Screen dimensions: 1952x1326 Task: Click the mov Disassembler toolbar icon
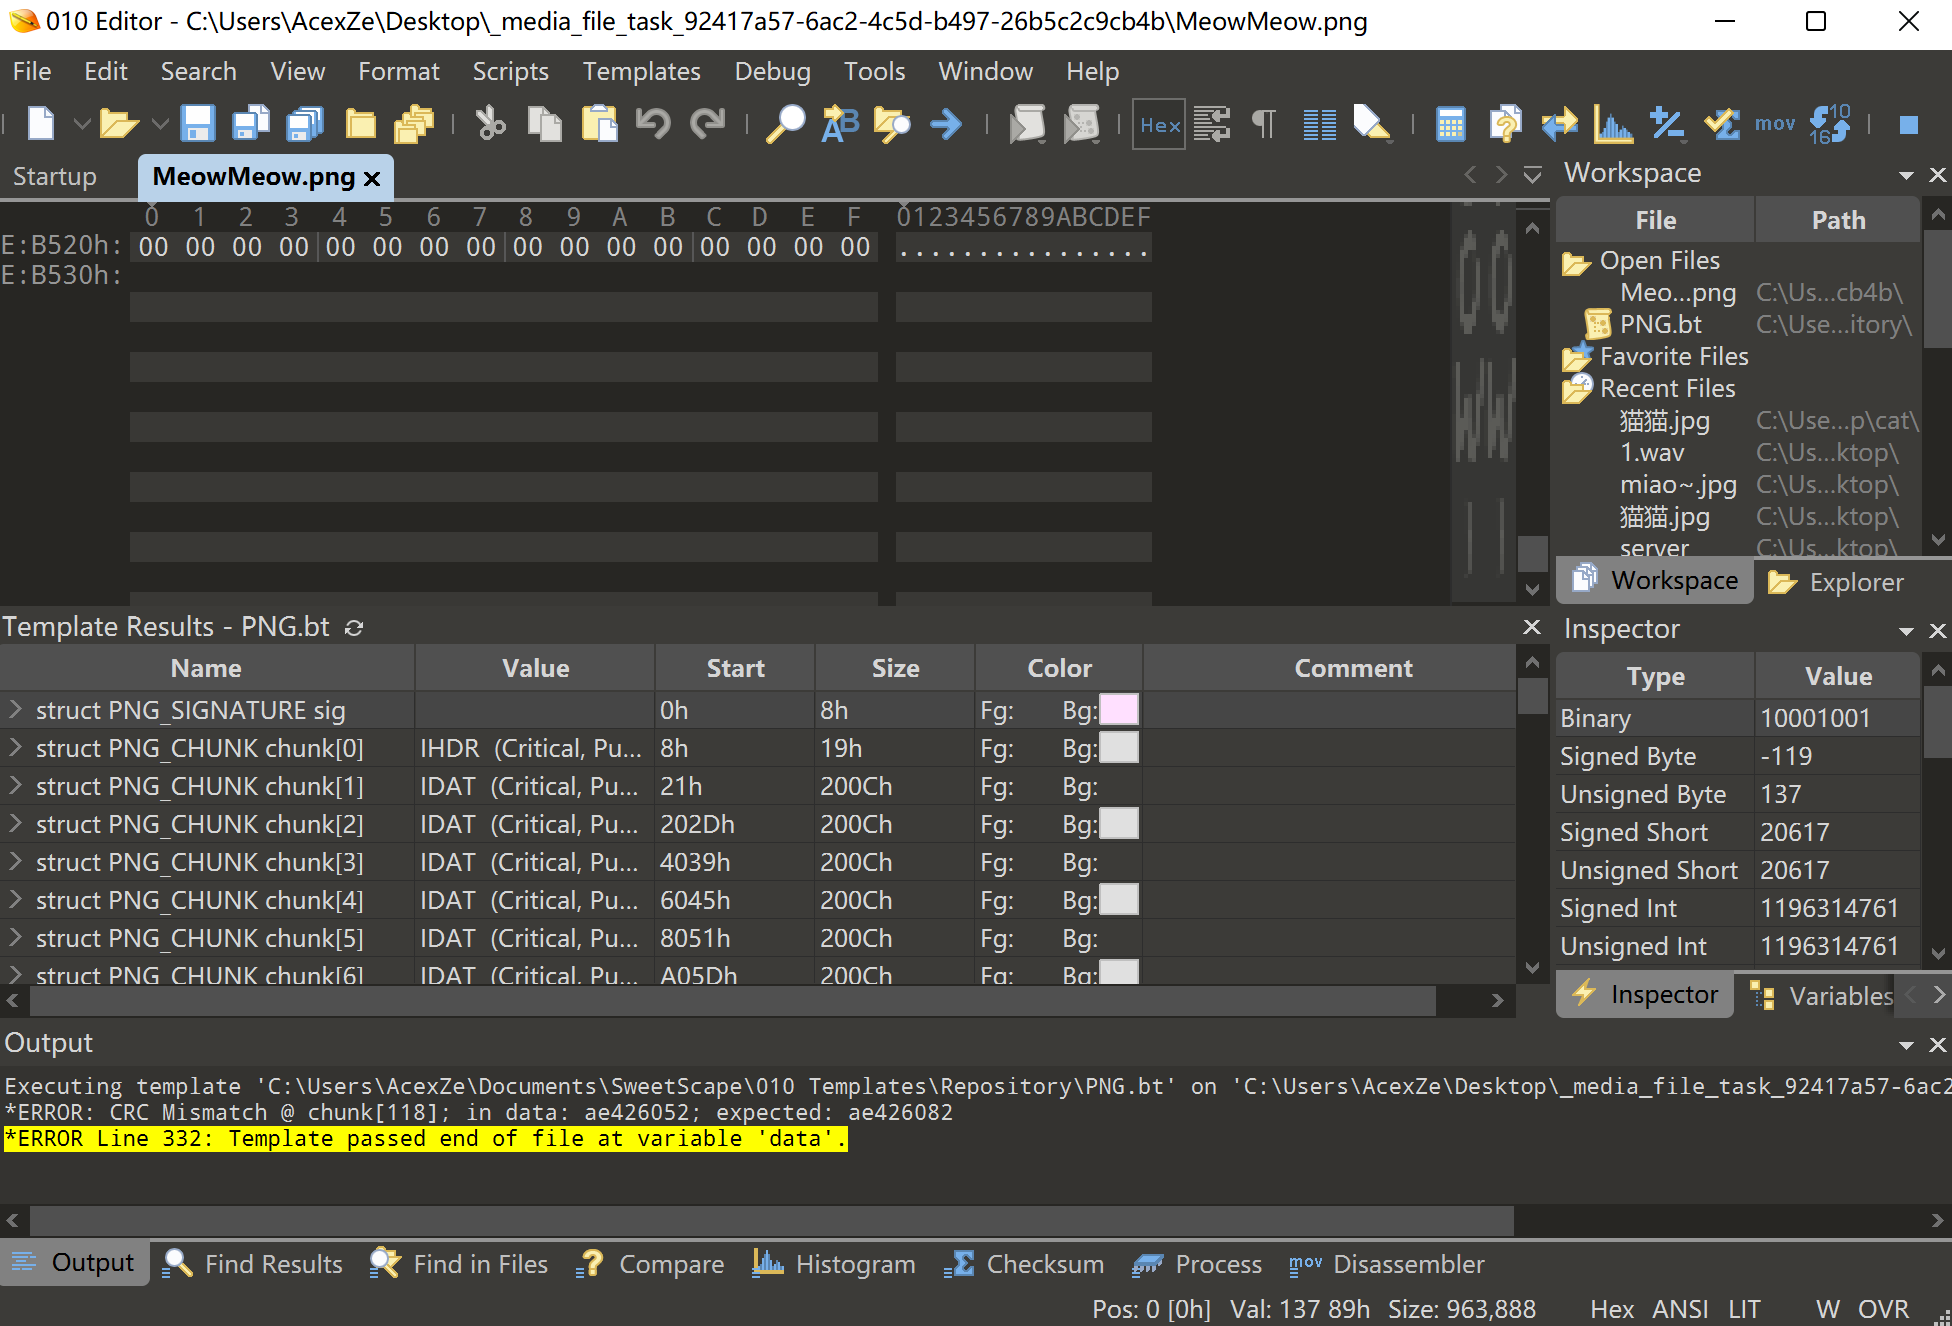coord(1775,124)
